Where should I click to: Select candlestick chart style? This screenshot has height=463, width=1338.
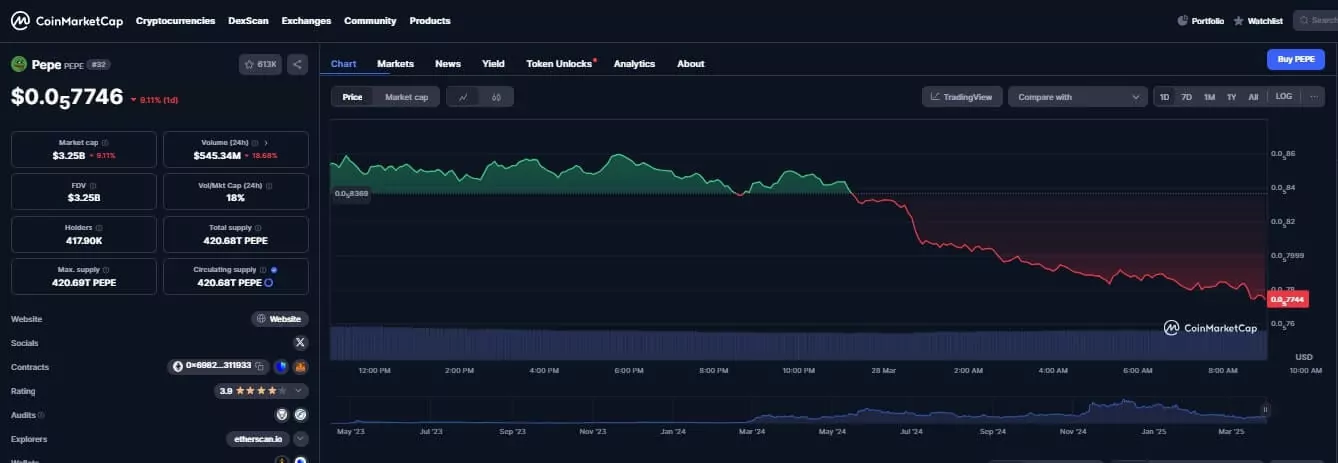click(496, 97)
